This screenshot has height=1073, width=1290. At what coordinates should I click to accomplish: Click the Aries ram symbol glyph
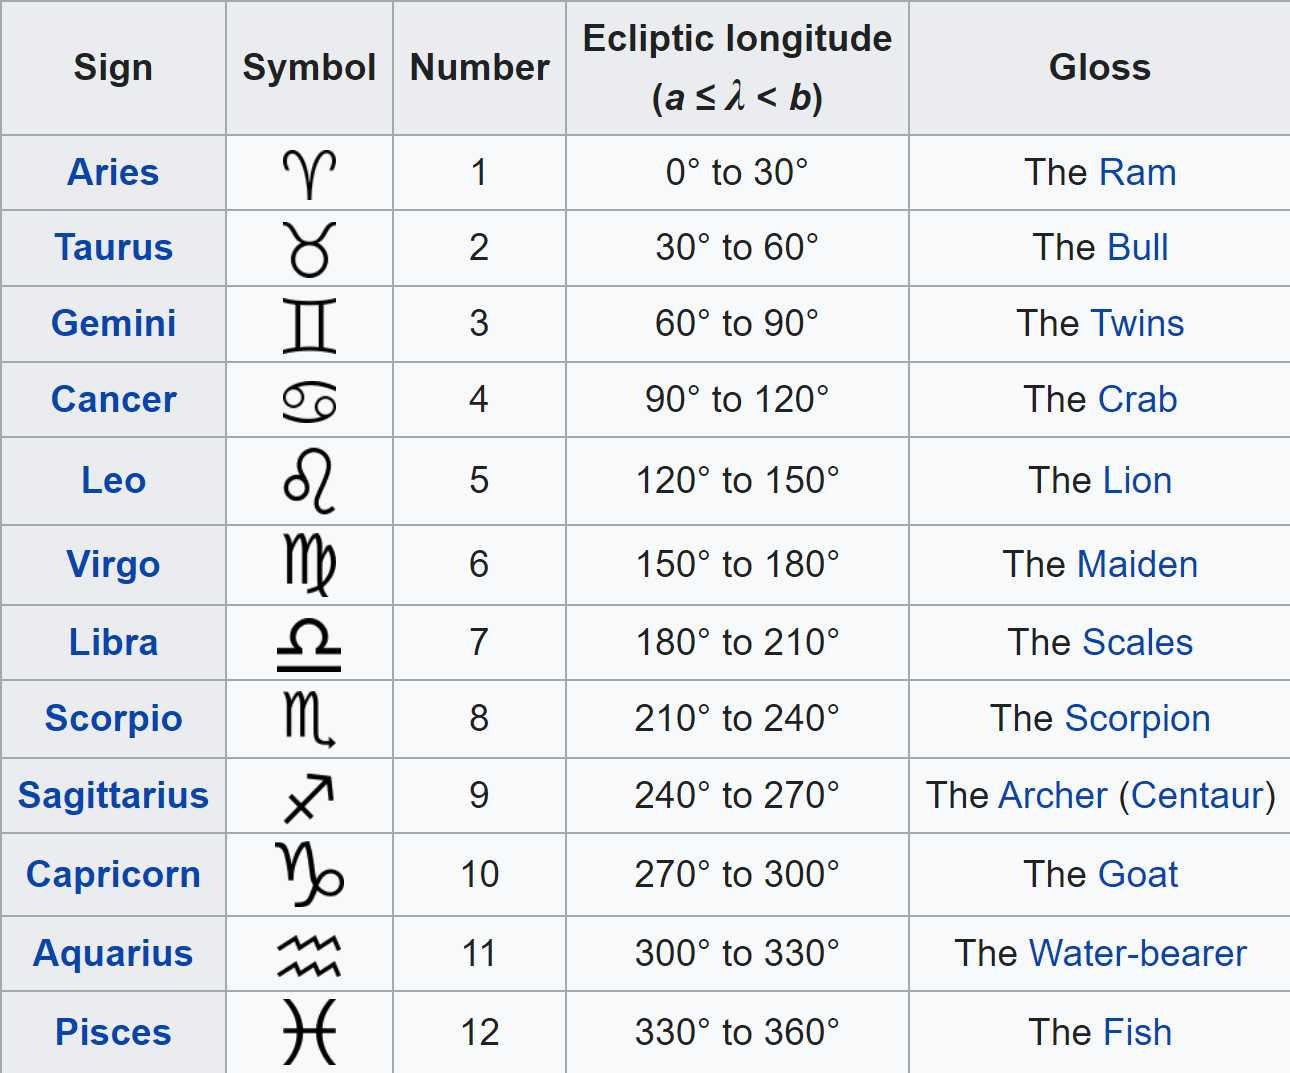(309, 174)
